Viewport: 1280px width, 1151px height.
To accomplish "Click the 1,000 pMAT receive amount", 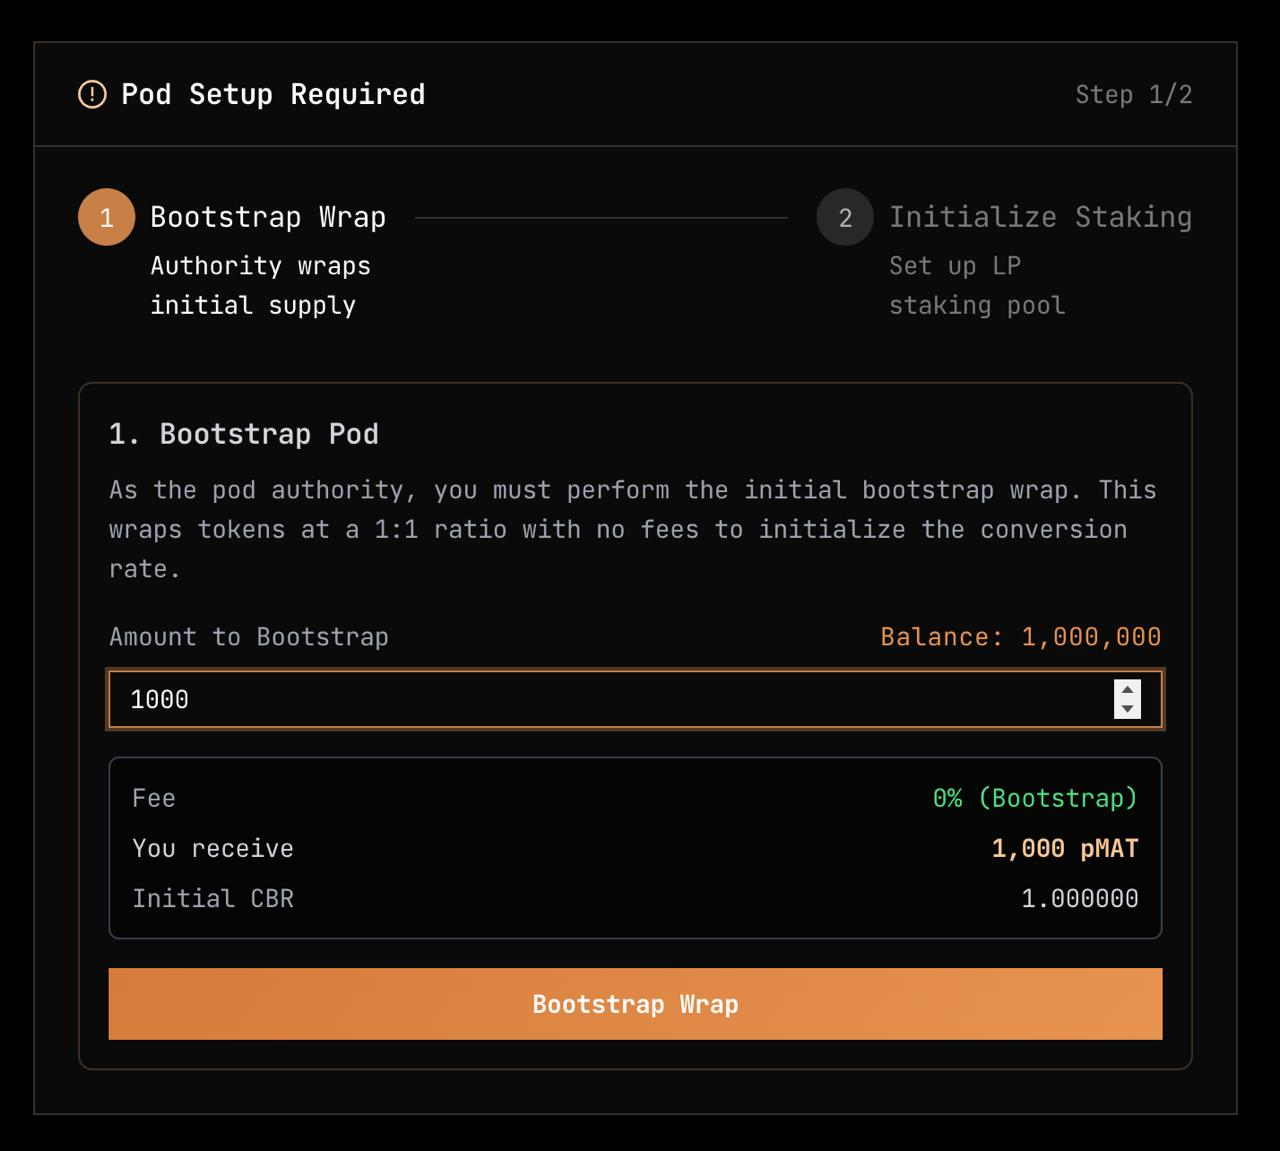I will 1064,848.
